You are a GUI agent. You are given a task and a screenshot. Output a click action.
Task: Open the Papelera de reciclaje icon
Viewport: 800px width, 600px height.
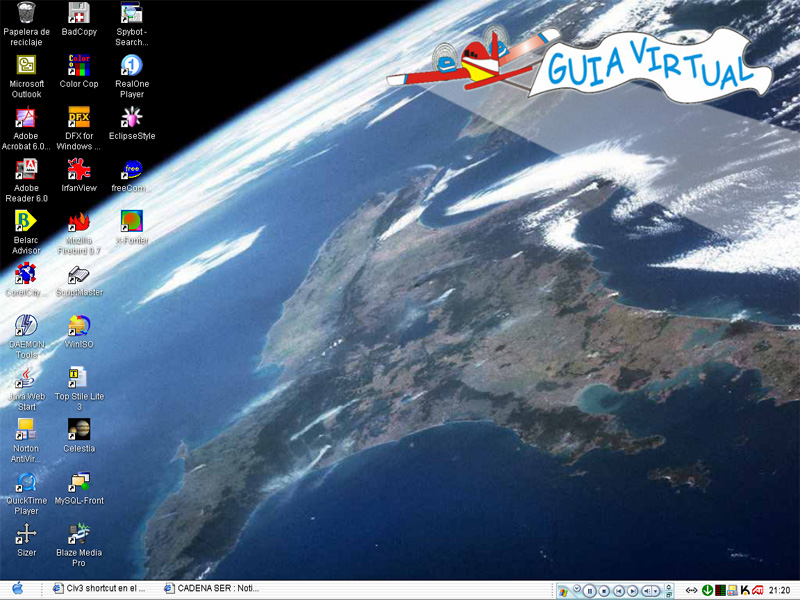[27, 14]
